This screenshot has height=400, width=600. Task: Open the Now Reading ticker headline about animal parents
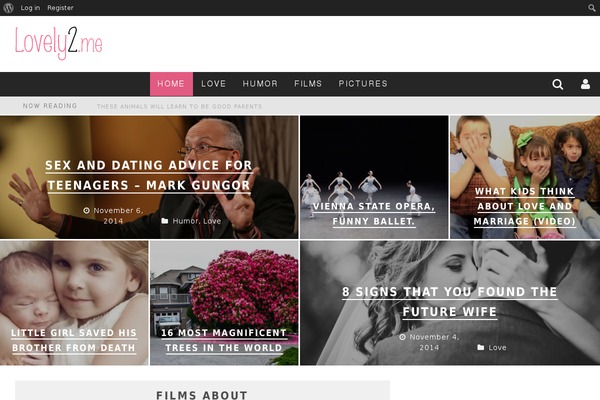179,106
